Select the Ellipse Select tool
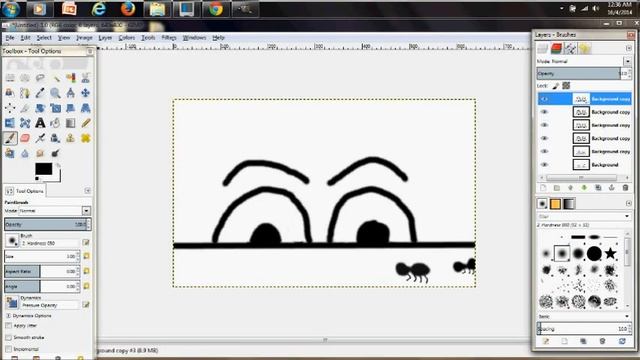This screenshot has width=640, height=360. 25,78
